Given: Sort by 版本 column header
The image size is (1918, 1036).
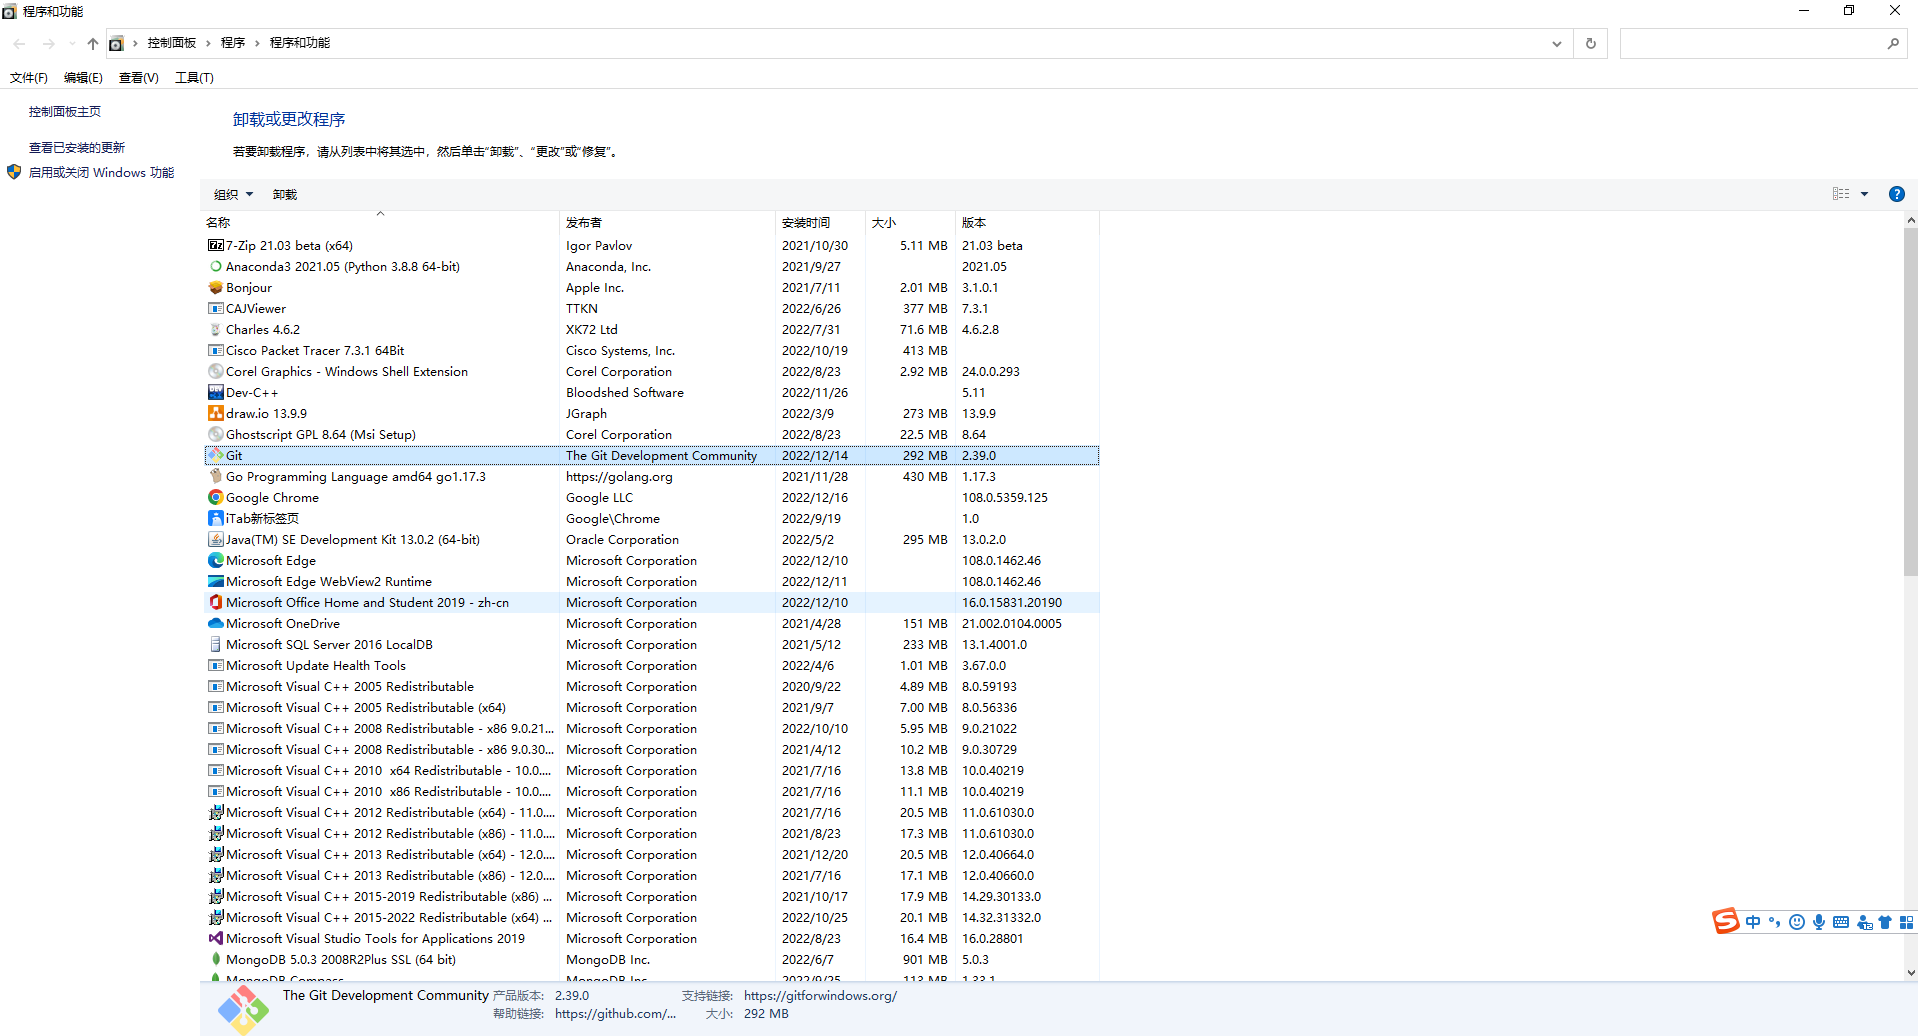Looking at the screenshot, I should pyautogui.click(x=1027, y=222).
